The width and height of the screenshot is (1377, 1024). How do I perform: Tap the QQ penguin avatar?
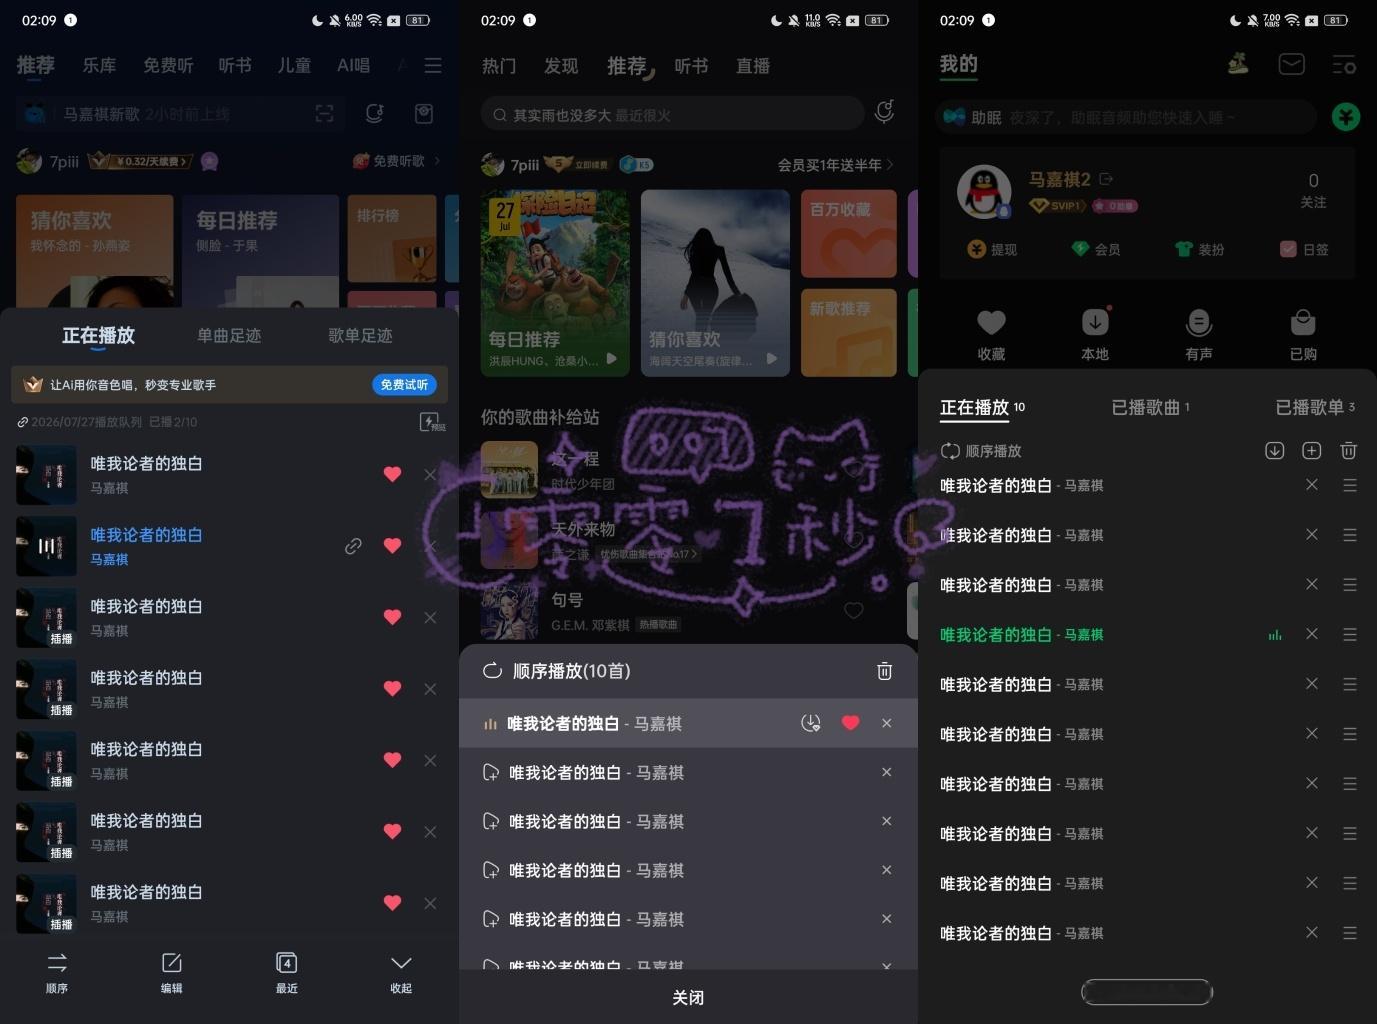point(984,192)
